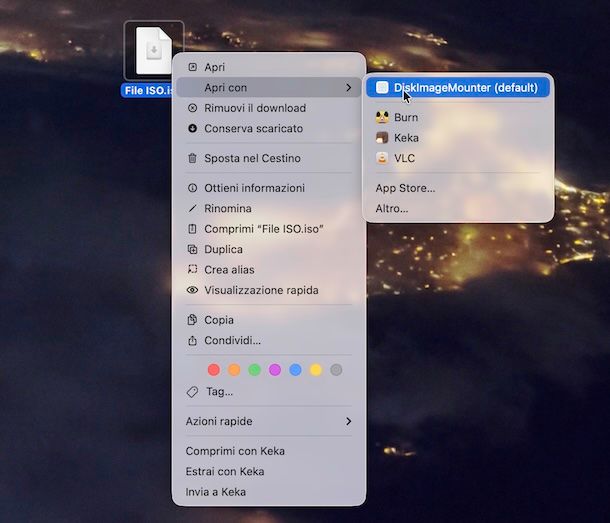Click the Copia clipboard icon
Image resolution: width=610 pixels, height=523 pixels.
coord(192,319)
